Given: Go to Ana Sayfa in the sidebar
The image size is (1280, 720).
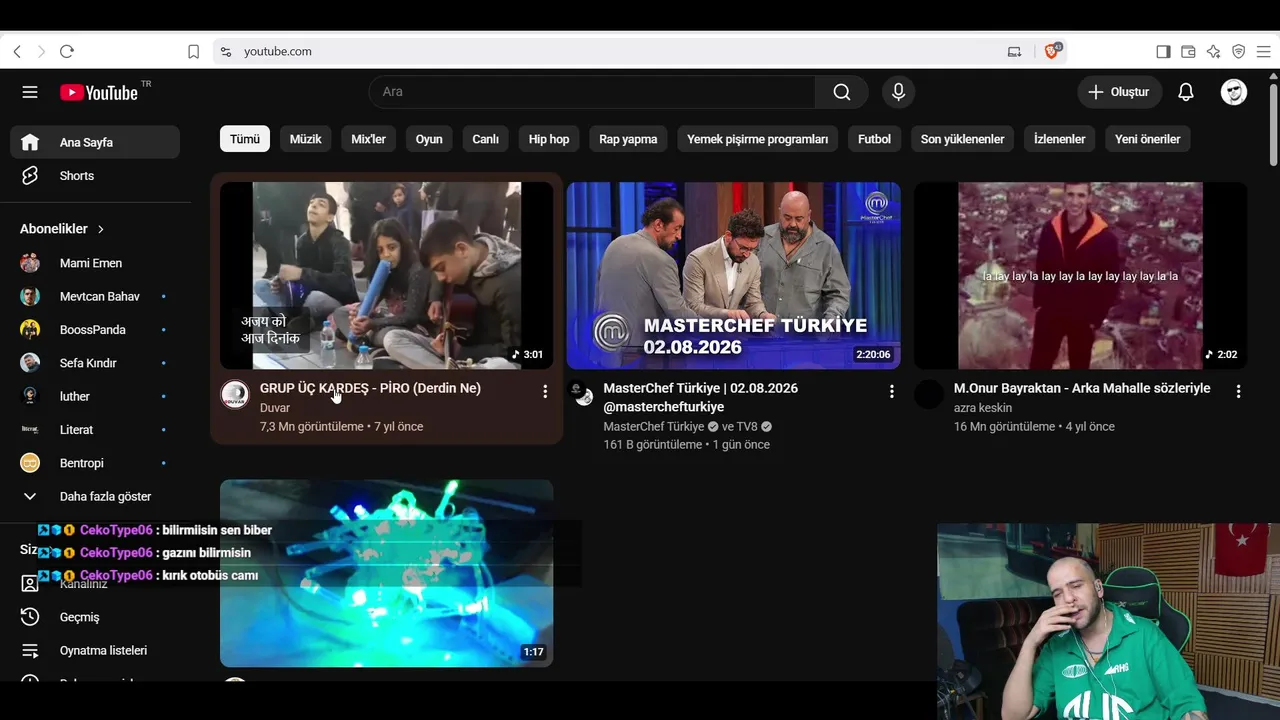Looking at the screenshot, I should 95,142.
